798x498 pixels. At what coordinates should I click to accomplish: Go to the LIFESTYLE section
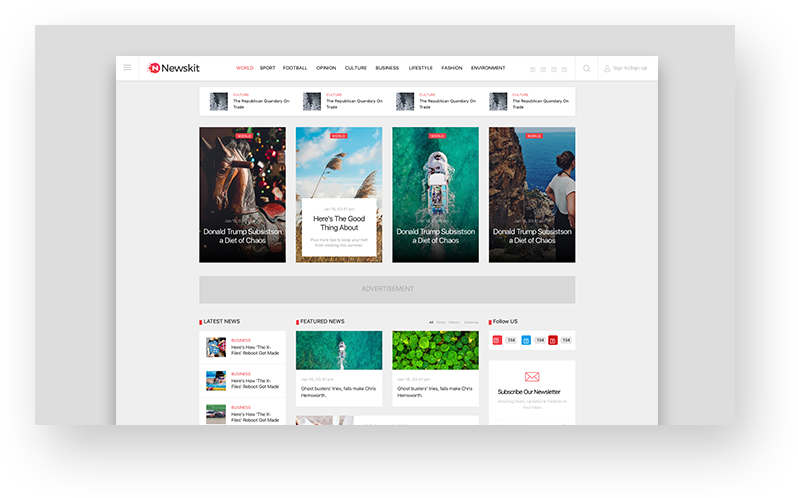coord(420,68)
